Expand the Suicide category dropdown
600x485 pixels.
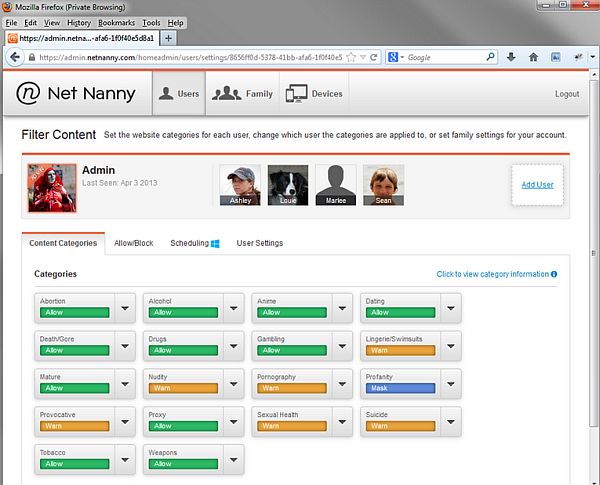[x=451, y=422]
